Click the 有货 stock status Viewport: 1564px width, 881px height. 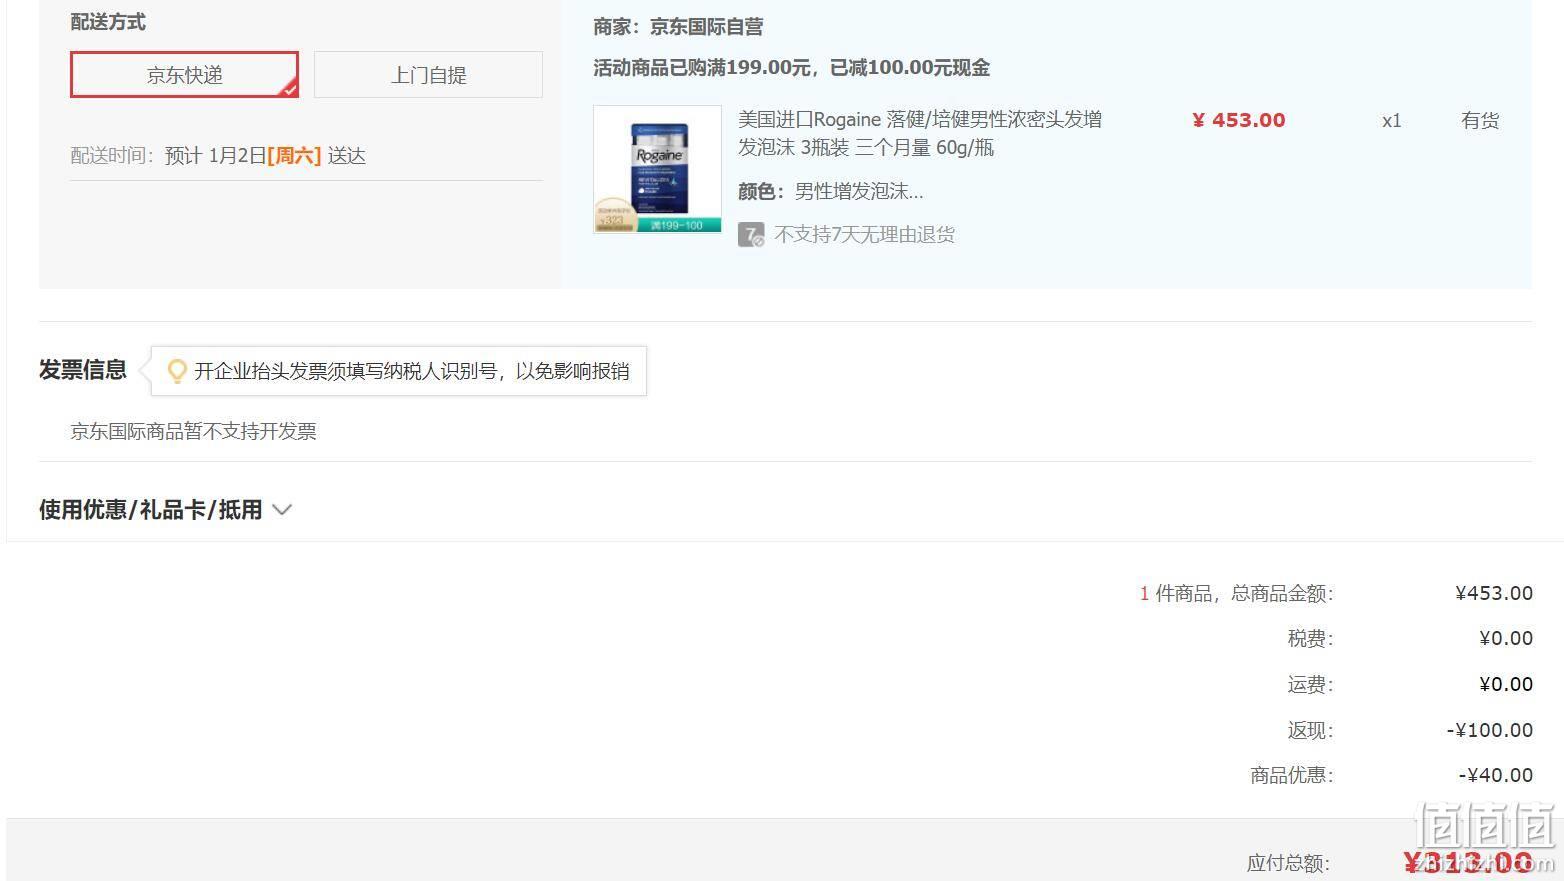pyautogui.click(x=1480, y=121)
